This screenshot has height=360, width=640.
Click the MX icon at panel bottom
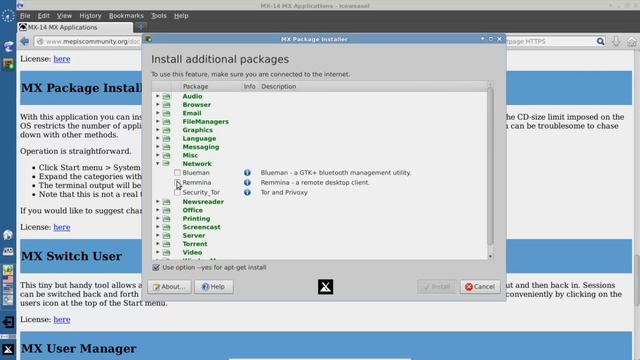point(8,350)
